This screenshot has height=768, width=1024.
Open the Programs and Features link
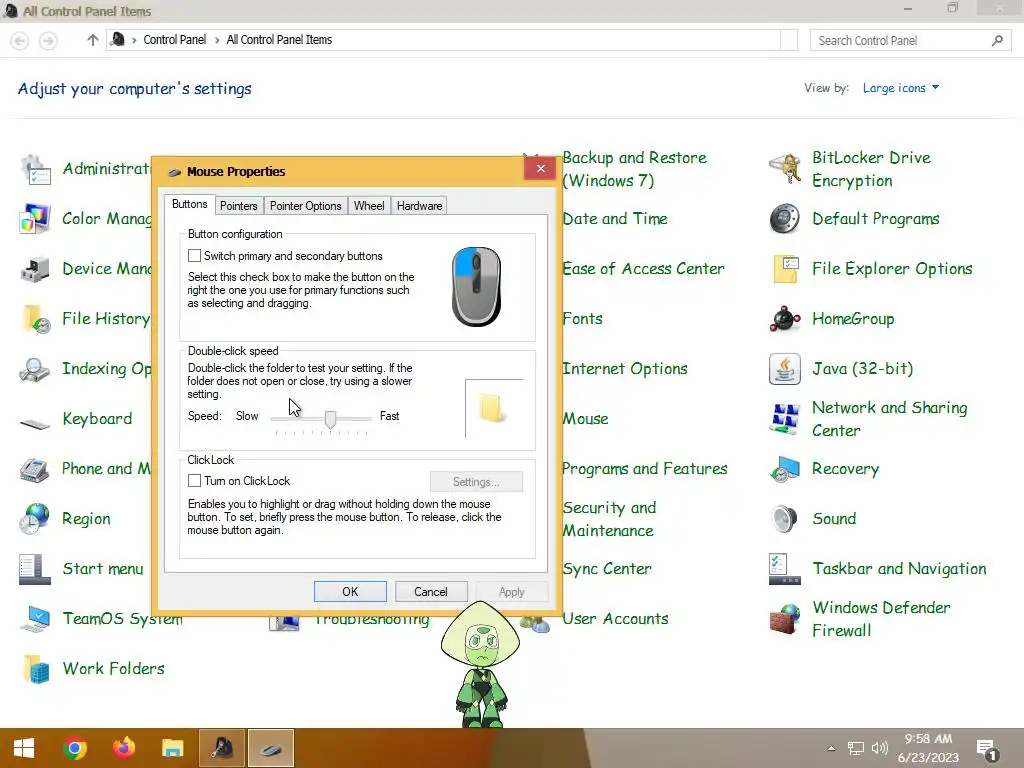click(645, 469)
